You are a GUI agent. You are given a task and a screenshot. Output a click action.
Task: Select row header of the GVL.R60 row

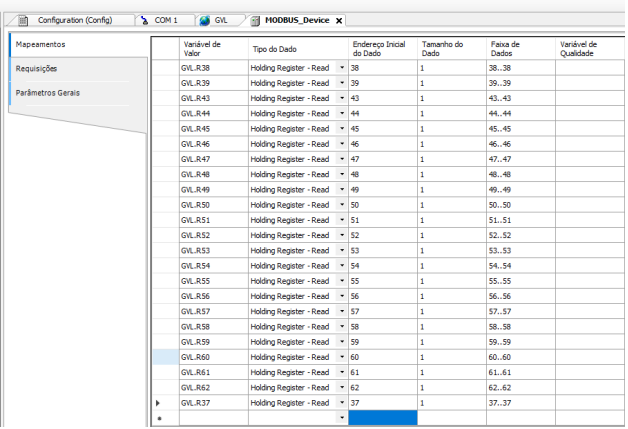[x=164, y=357]
